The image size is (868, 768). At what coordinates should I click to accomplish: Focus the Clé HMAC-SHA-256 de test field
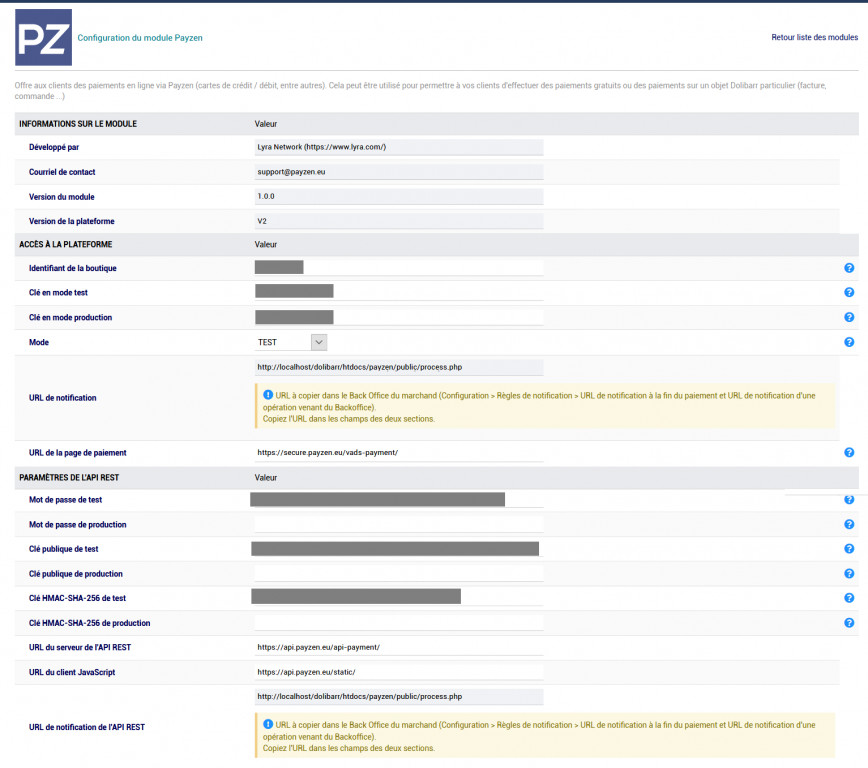click(399, 598)
